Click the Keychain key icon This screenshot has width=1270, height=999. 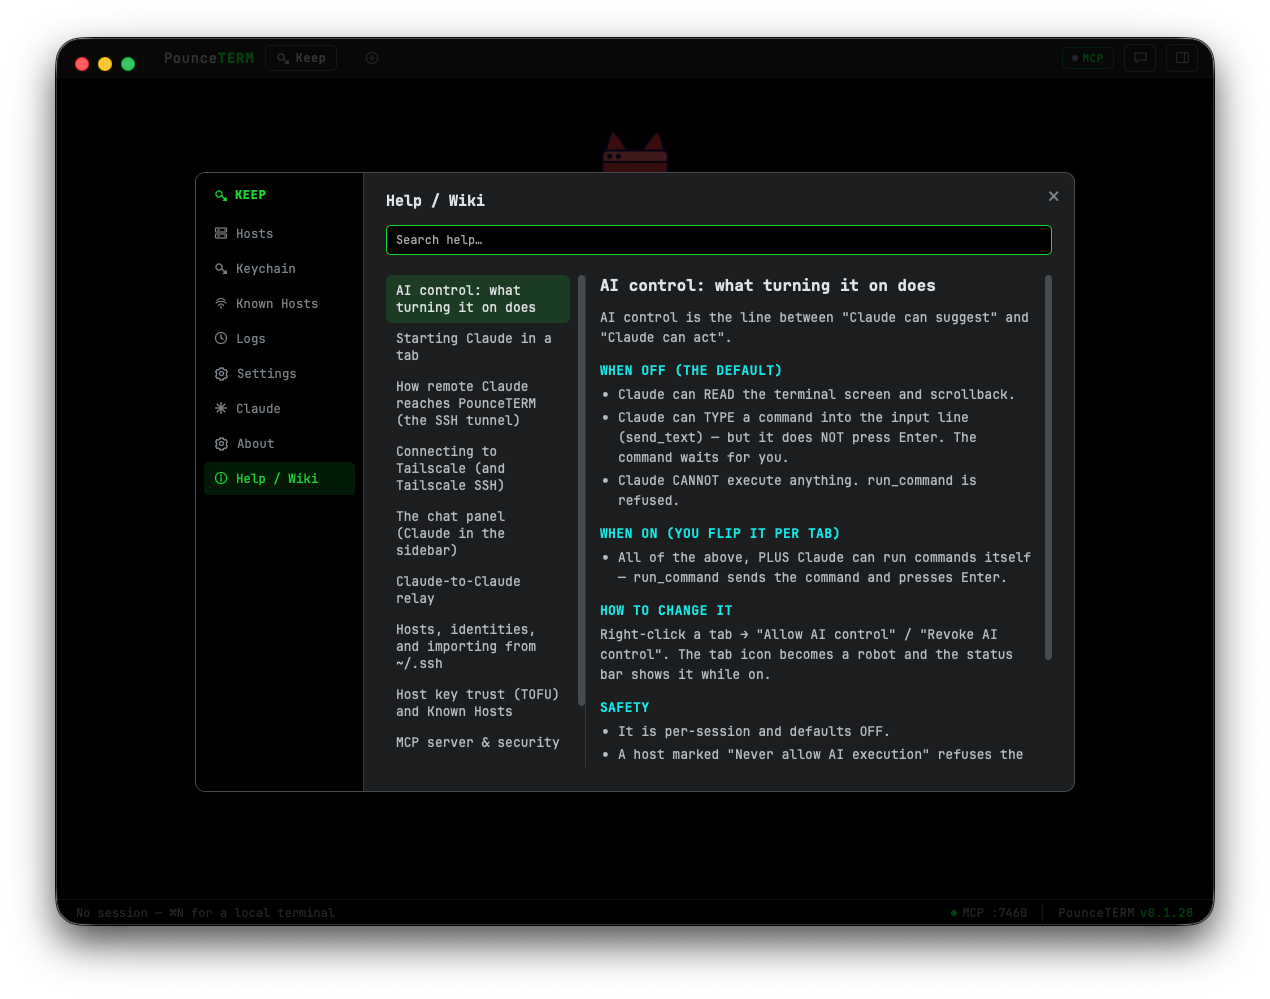pyautogui.click(x=221, y=268)
